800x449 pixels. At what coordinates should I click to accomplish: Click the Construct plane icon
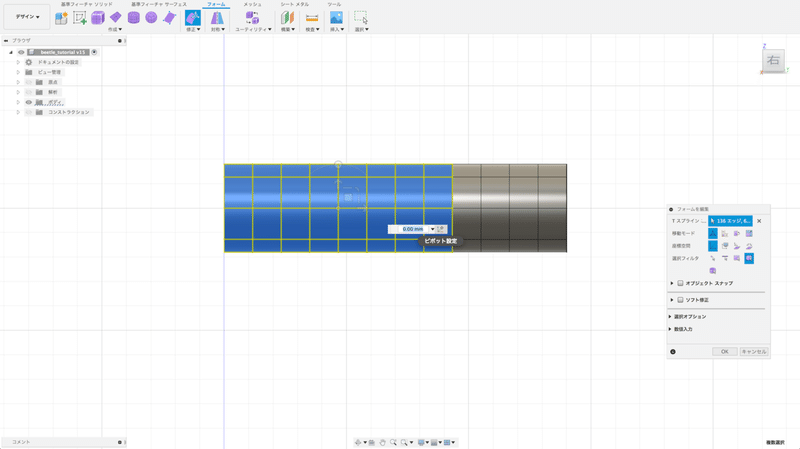[287, 18]
